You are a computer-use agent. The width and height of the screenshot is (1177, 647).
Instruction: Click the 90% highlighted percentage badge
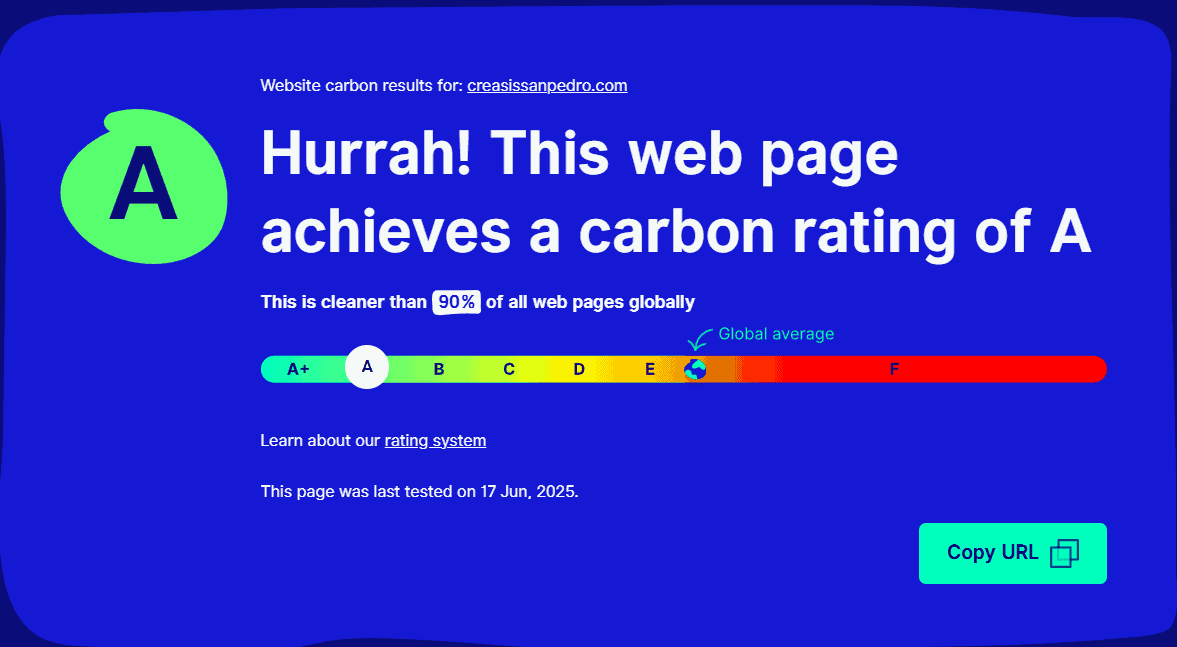pyautogui.click(x=456, y=302)
